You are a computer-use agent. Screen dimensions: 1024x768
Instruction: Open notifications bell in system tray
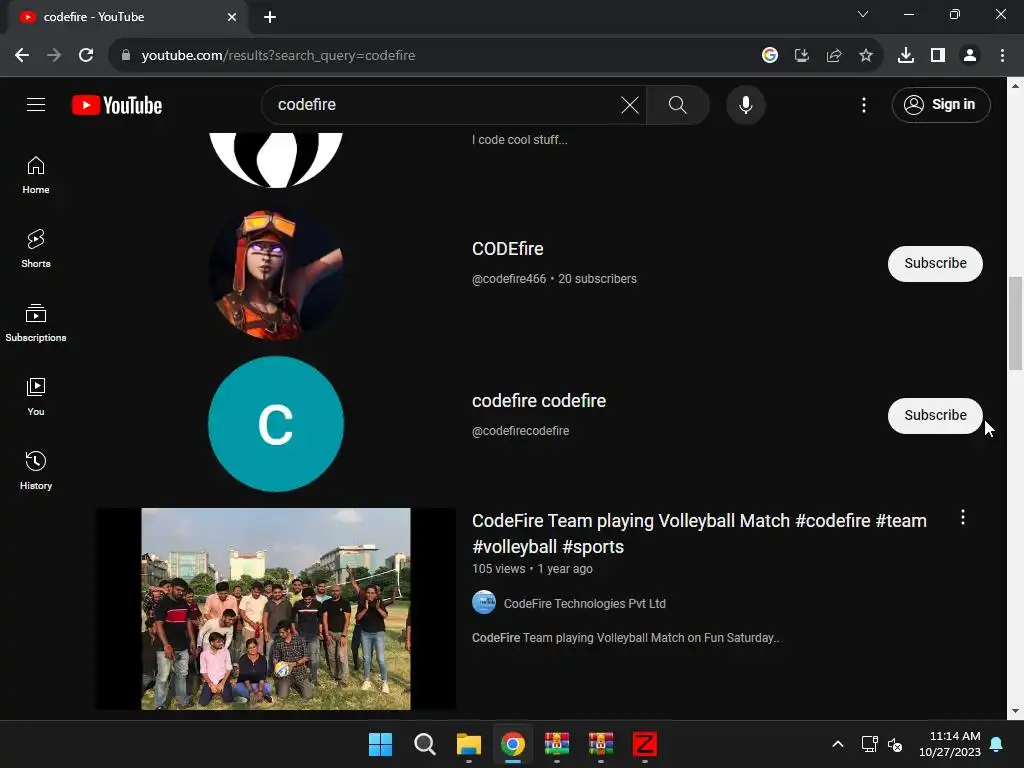[997, 744]
